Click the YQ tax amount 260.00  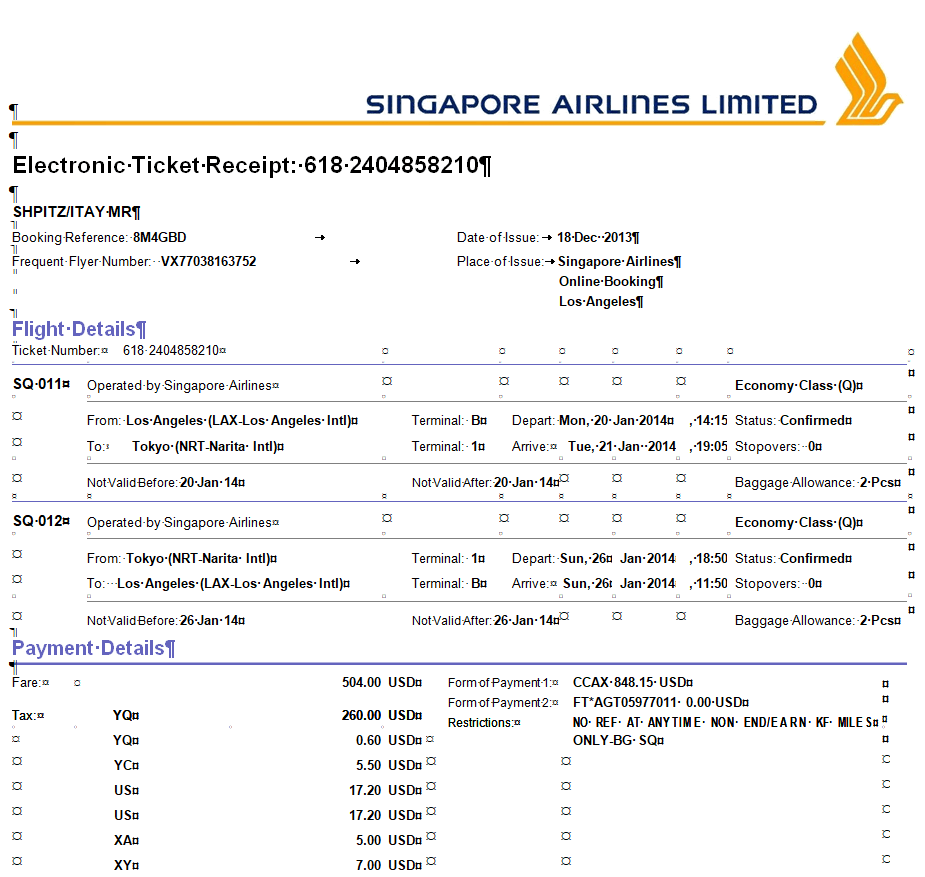pyautogui.click(x=361, y=715)
